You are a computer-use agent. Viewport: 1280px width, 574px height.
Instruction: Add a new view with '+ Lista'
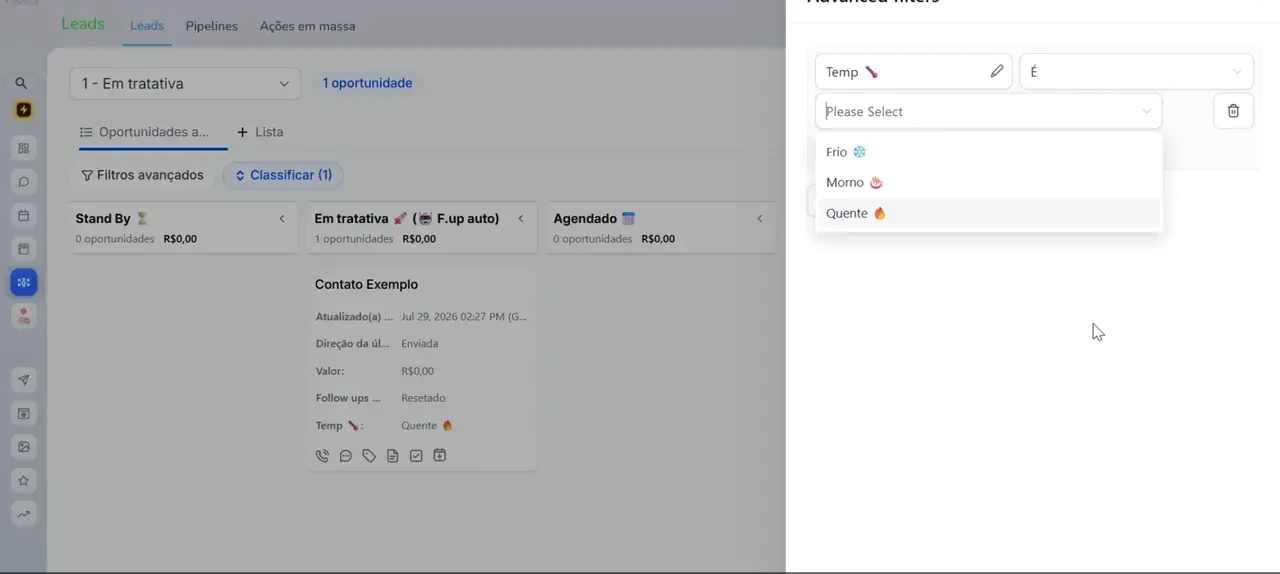click(x=260, y=132)
